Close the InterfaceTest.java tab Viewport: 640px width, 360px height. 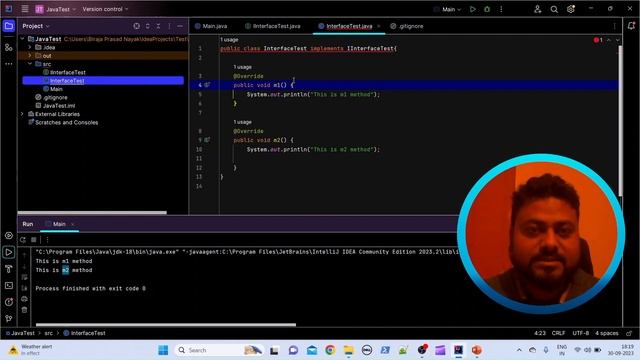(x=378, y=26)
